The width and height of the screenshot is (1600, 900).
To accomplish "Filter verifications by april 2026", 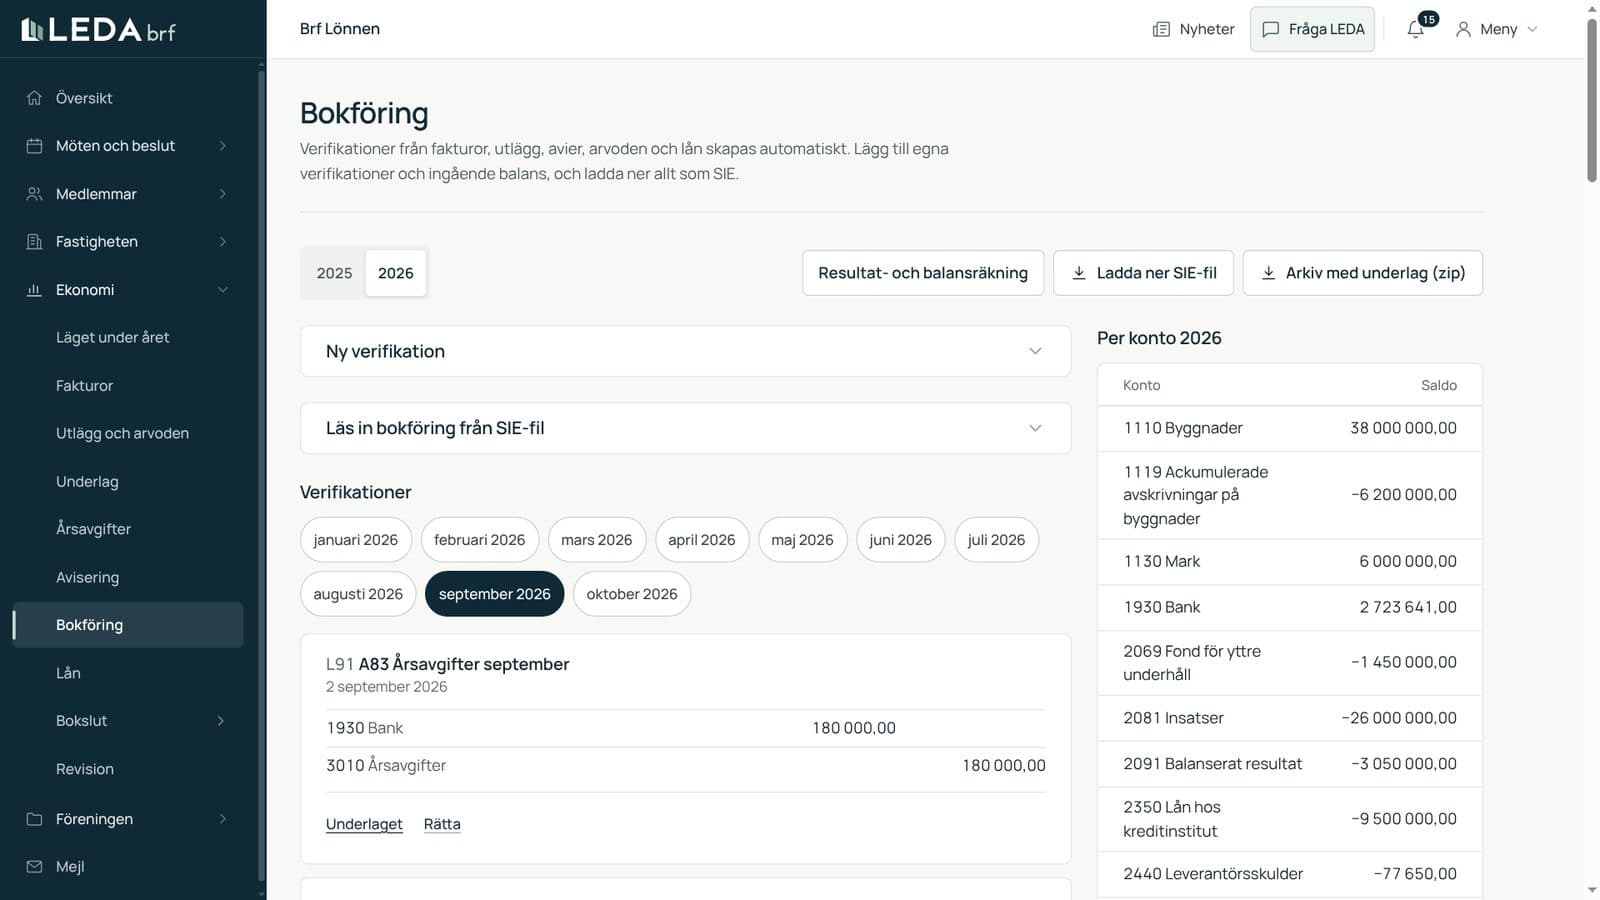I will [x=702, y=540].
